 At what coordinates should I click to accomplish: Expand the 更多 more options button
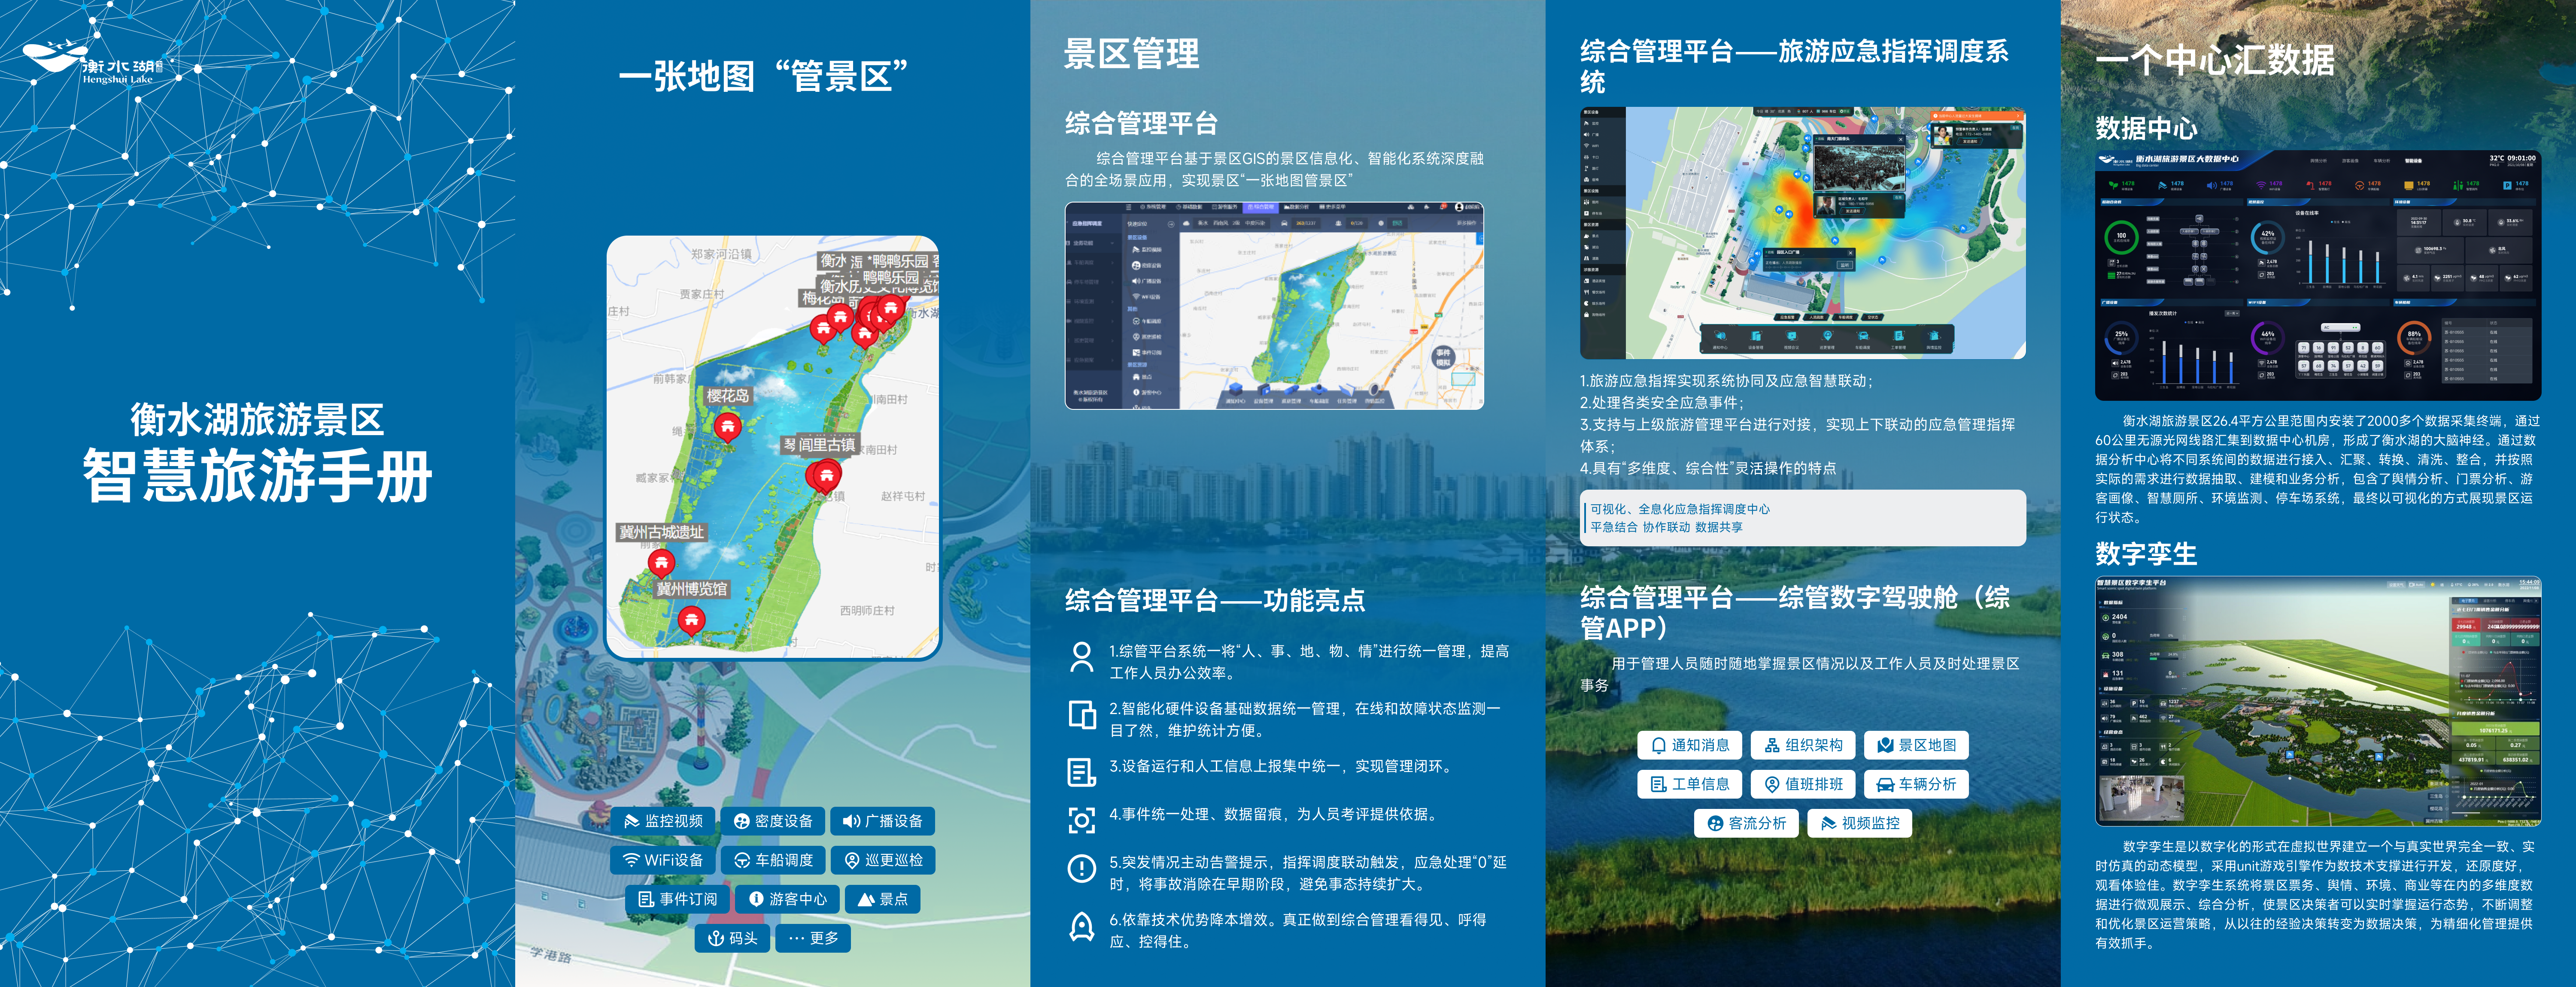pos(813,938)
